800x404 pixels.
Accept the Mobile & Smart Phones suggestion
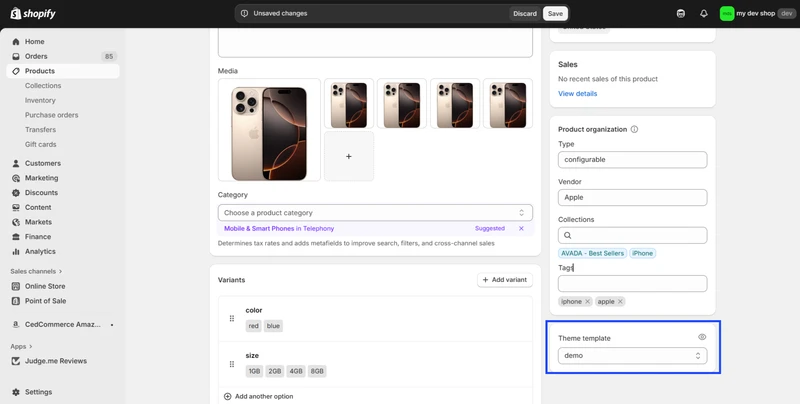279,229
